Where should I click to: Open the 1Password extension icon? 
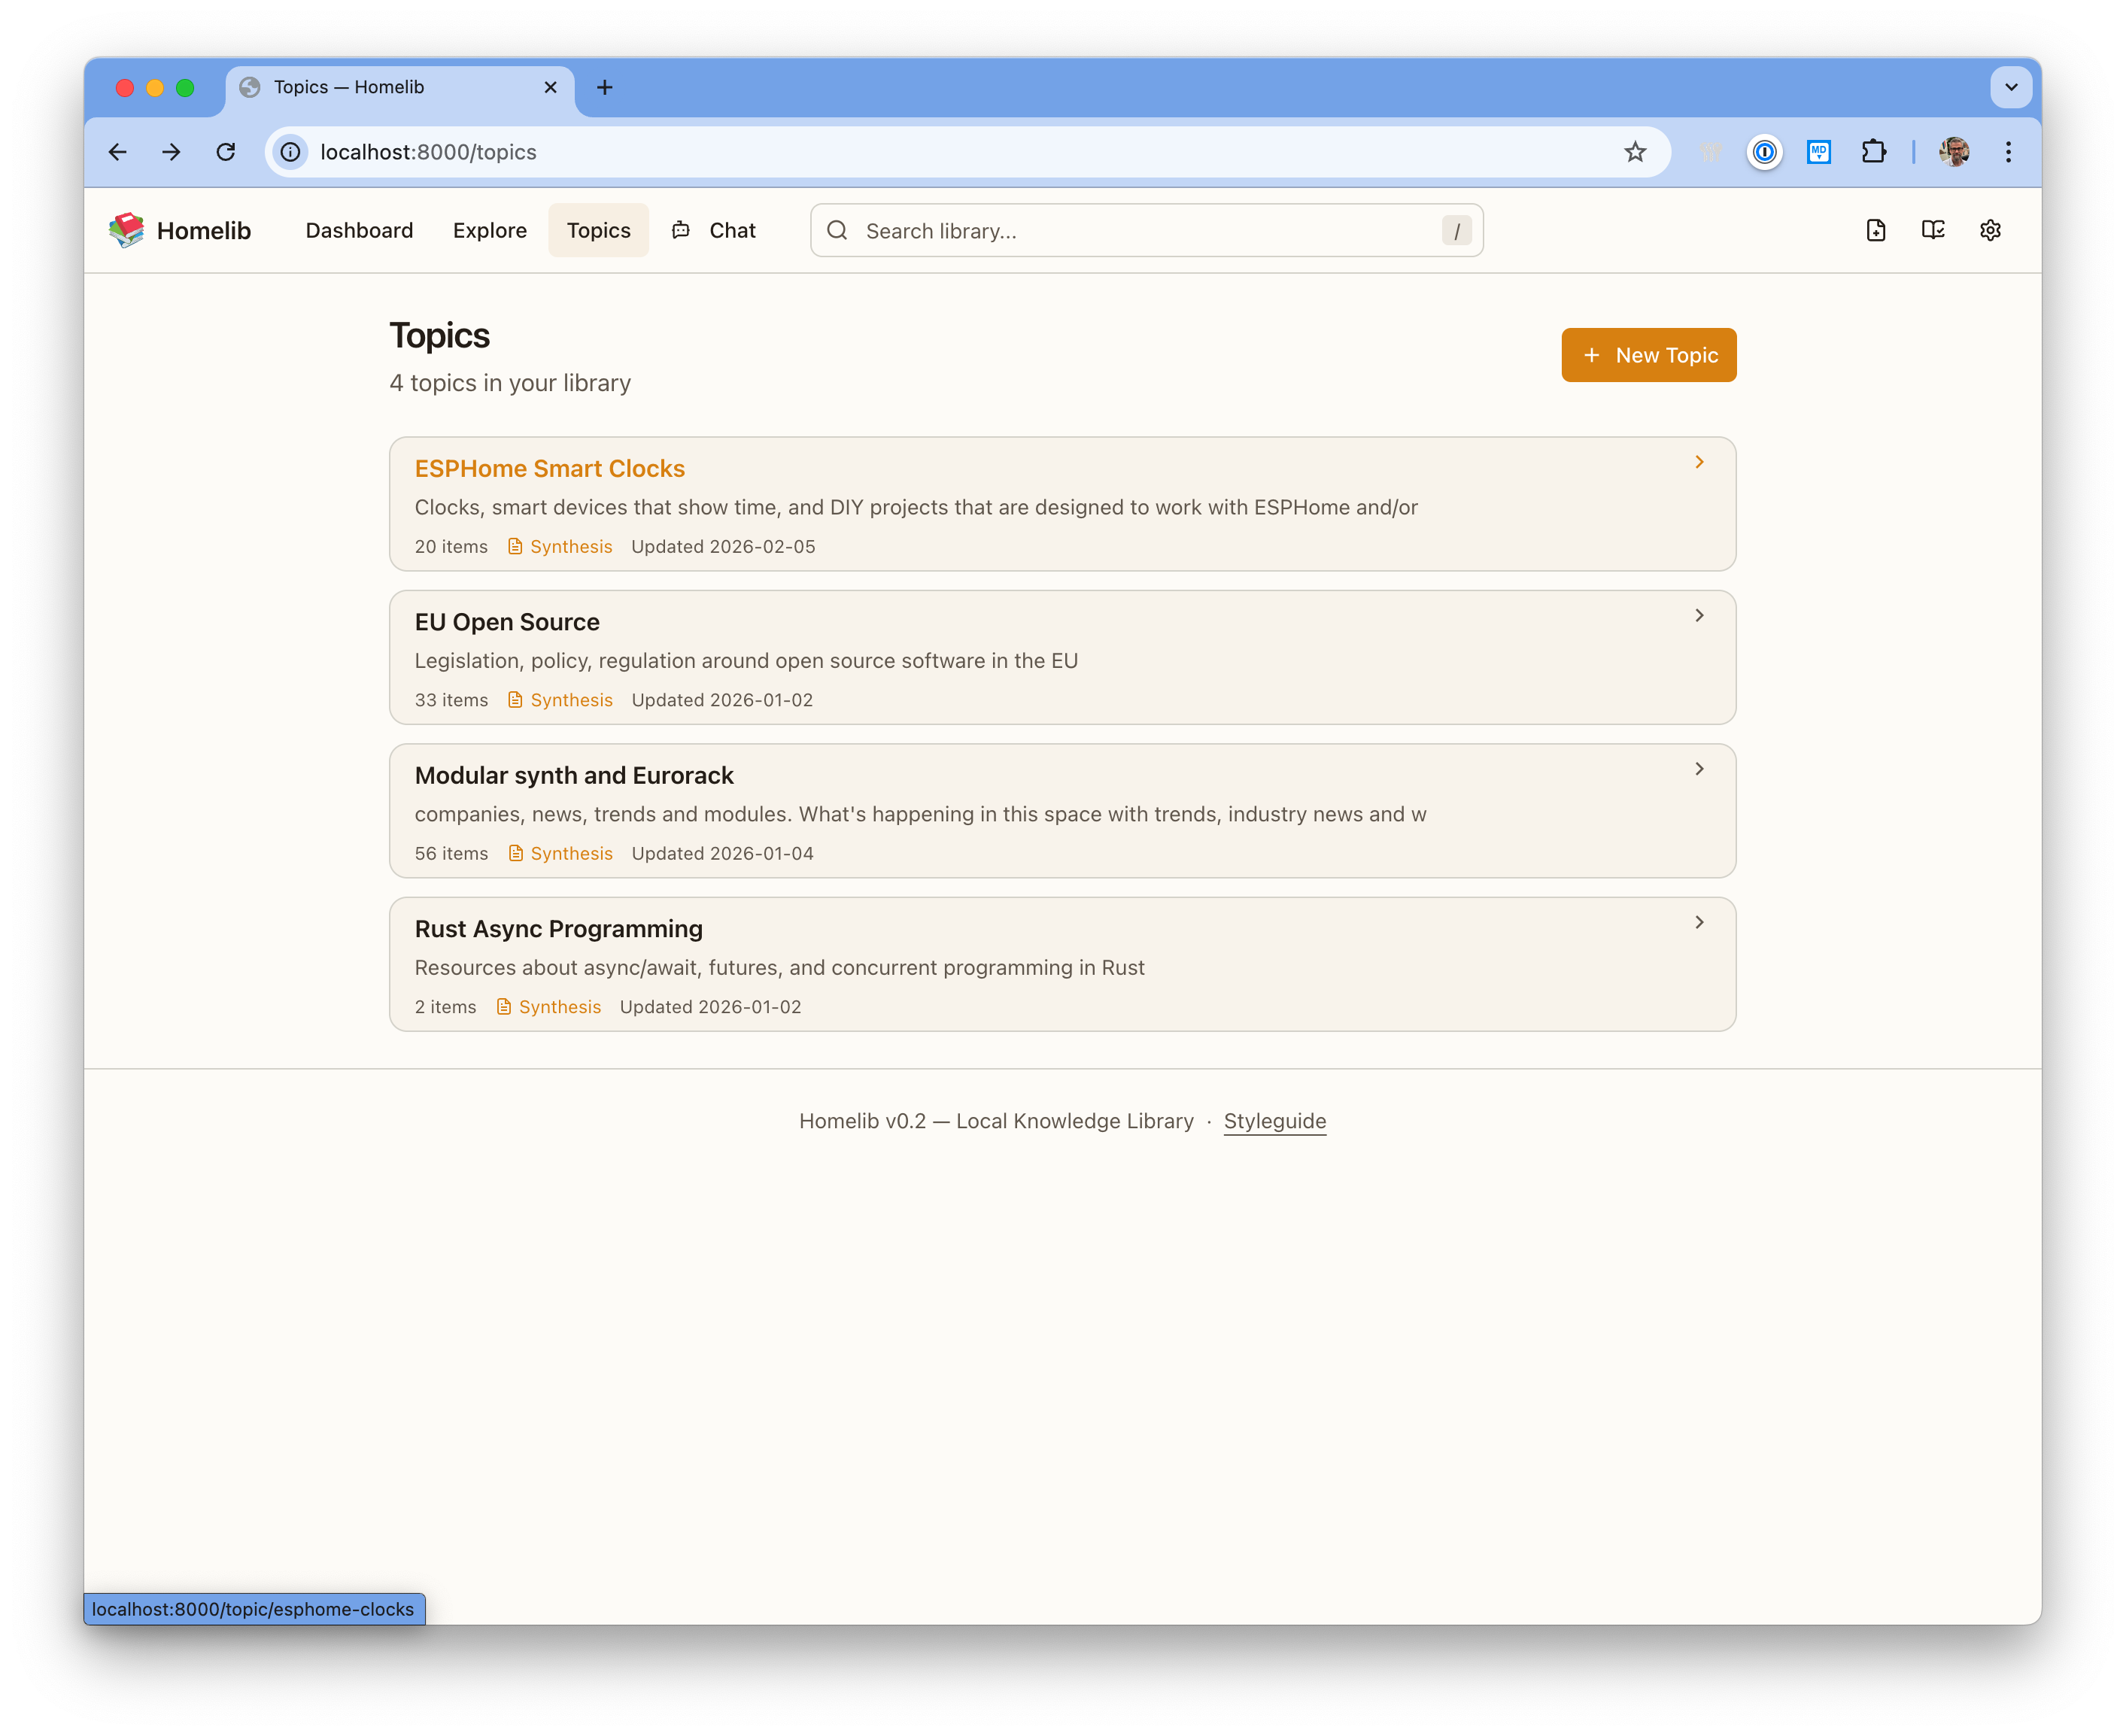point(1765,152)
